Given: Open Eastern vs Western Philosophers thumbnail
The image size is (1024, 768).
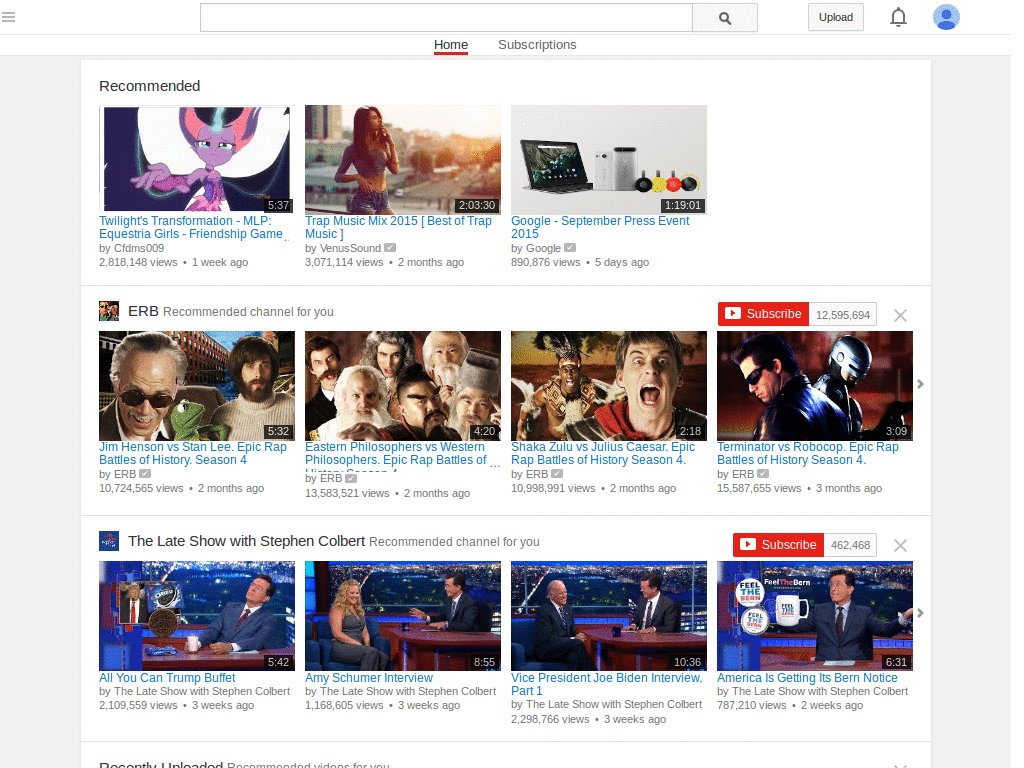Looking at the screenshot, I should (x=403, y=386).
